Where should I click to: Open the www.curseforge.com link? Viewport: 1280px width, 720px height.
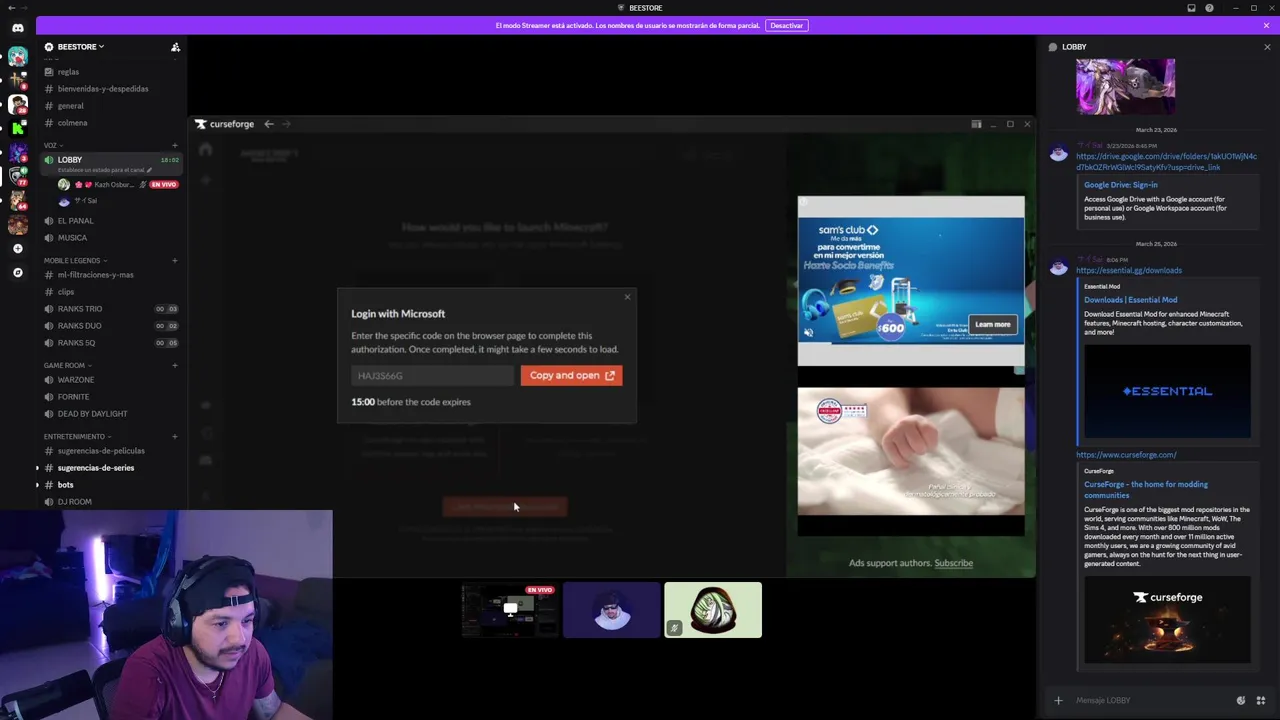1126,455
